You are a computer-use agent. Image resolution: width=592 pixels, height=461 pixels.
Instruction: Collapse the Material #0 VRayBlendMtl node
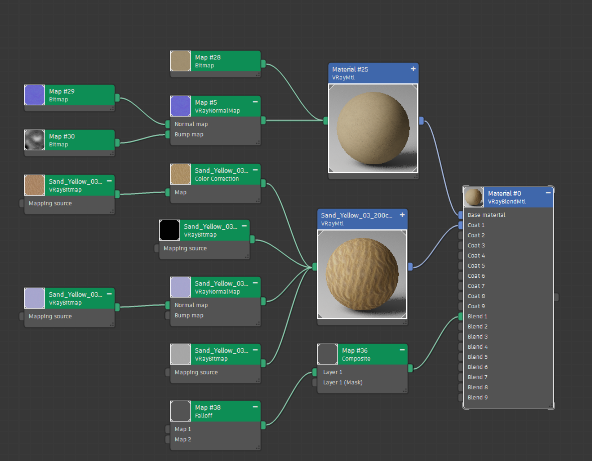click(548, 193)
